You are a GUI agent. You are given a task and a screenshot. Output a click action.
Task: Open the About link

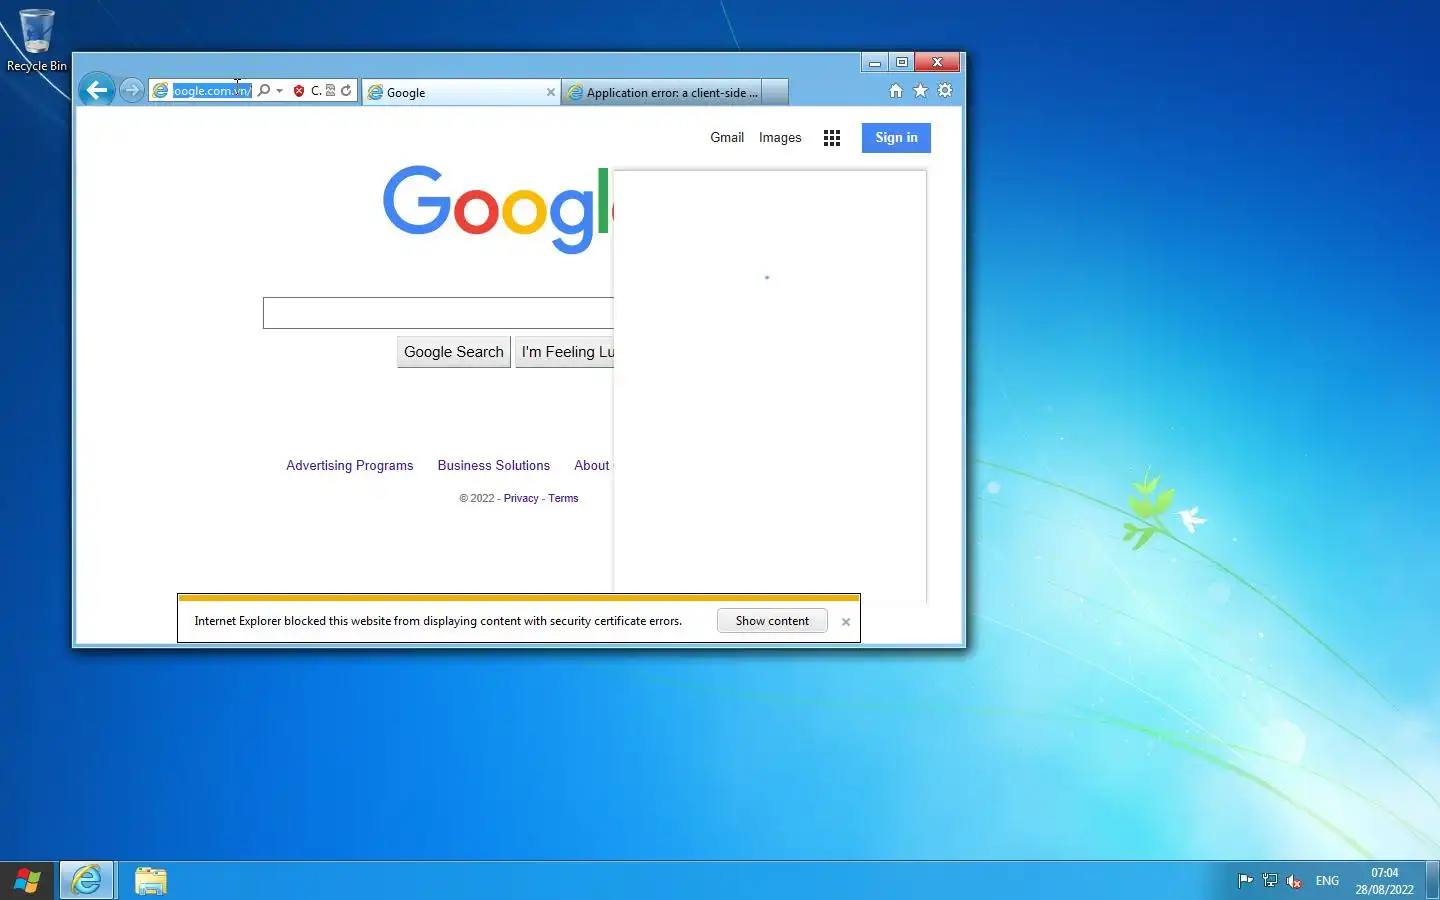592,466
